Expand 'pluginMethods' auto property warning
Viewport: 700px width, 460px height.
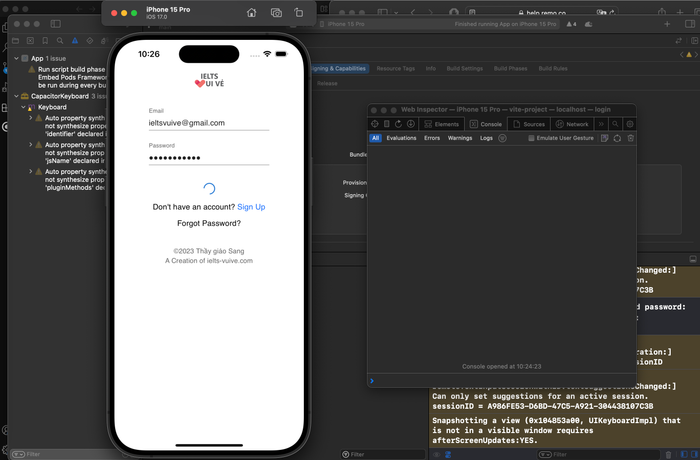pyautogui.click(x=30, y=171)
